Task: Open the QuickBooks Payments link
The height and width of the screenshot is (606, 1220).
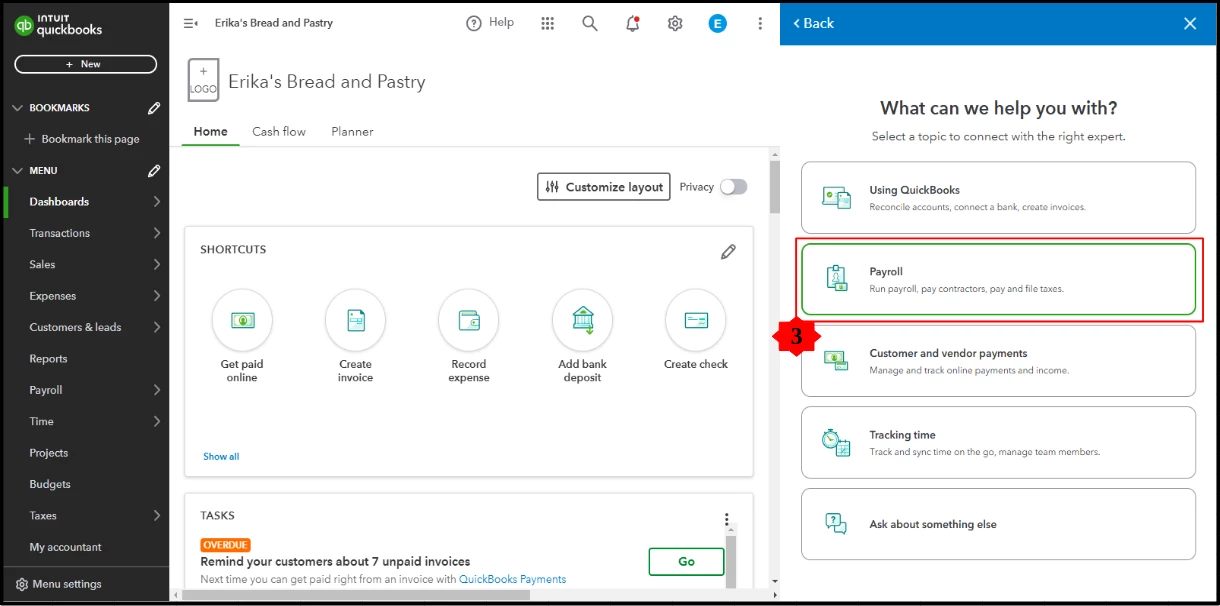Action: pos(513,579)
